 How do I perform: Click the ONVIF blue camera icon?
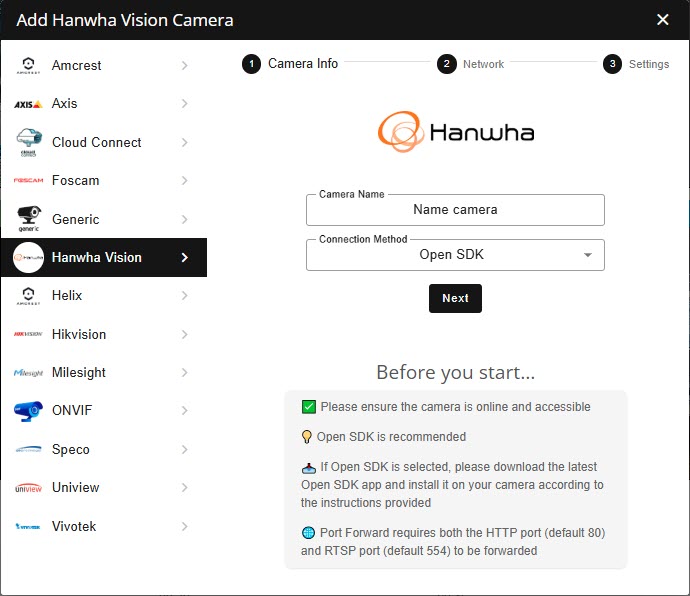[28, 411]
